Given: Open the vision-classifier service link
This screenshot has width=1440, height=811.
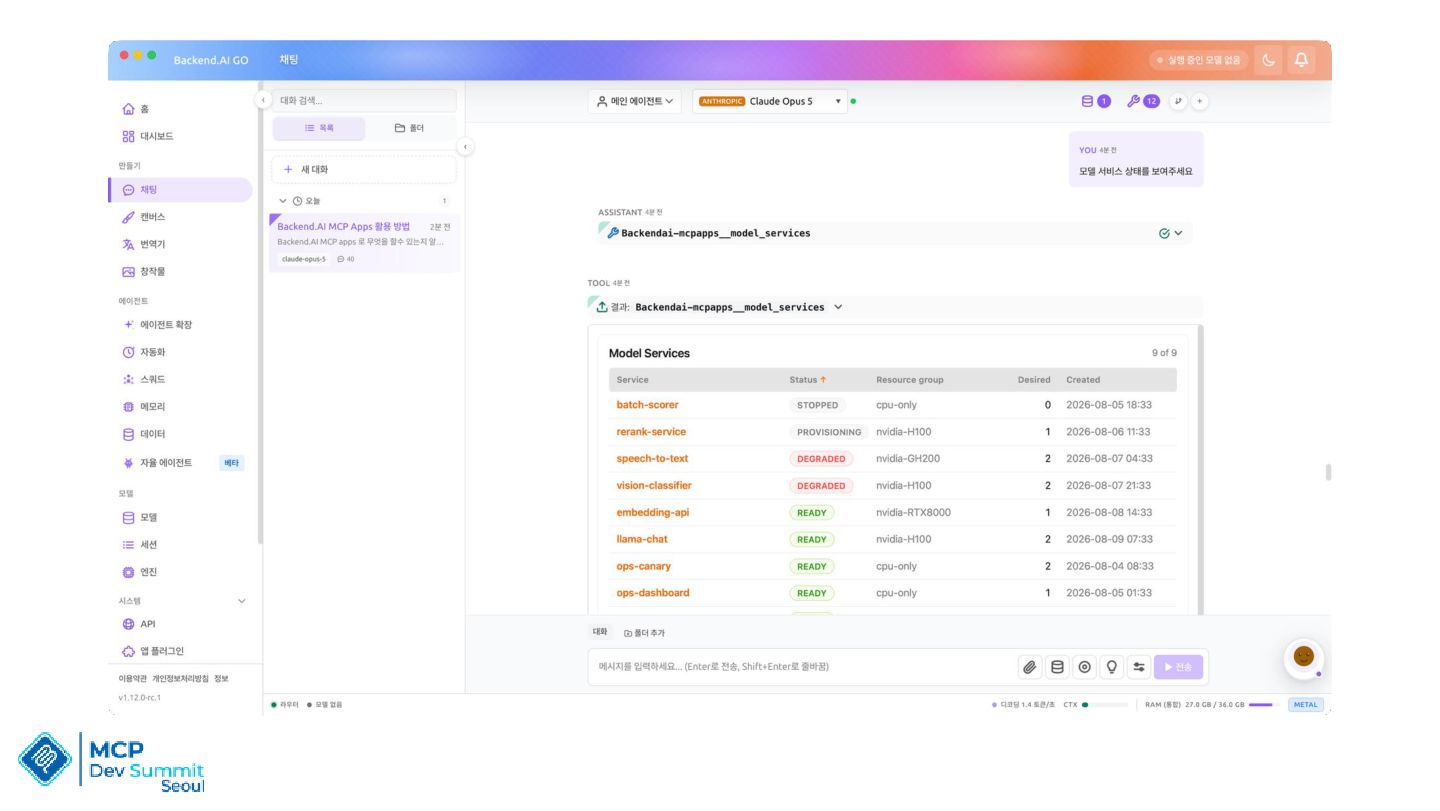Looking at the screenshot, I should click(654, 486).
